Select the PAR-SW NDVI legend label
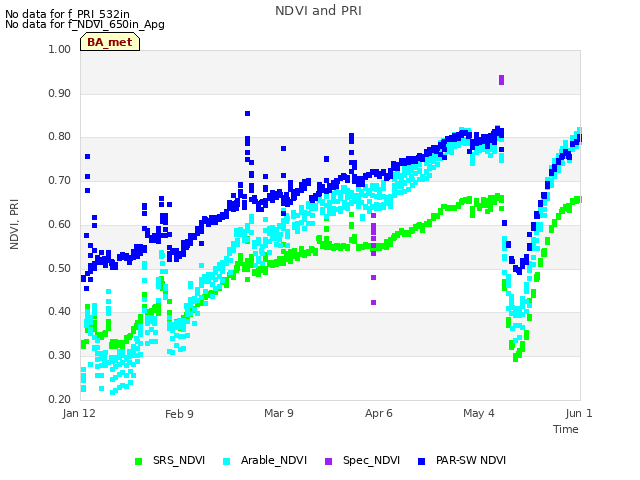The width and height of the screenshot is (640, 480). 471,460
